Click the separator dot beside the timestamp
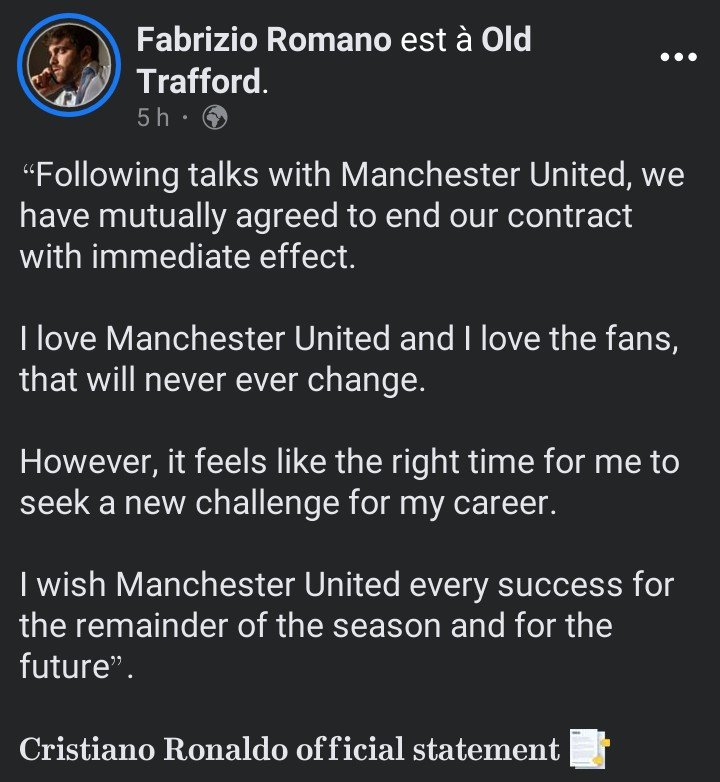 [x=186, y=117]
